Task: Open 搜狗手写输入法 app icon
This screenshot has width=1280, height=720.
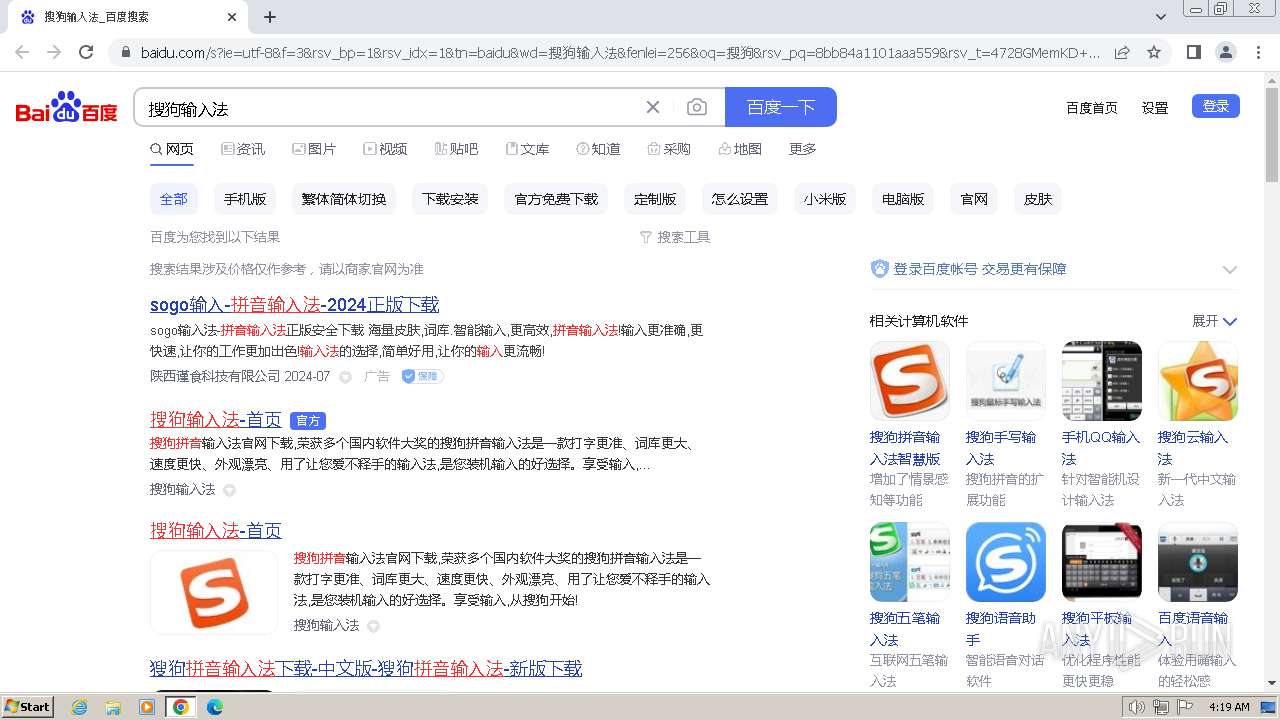Action: point(1005,380)
